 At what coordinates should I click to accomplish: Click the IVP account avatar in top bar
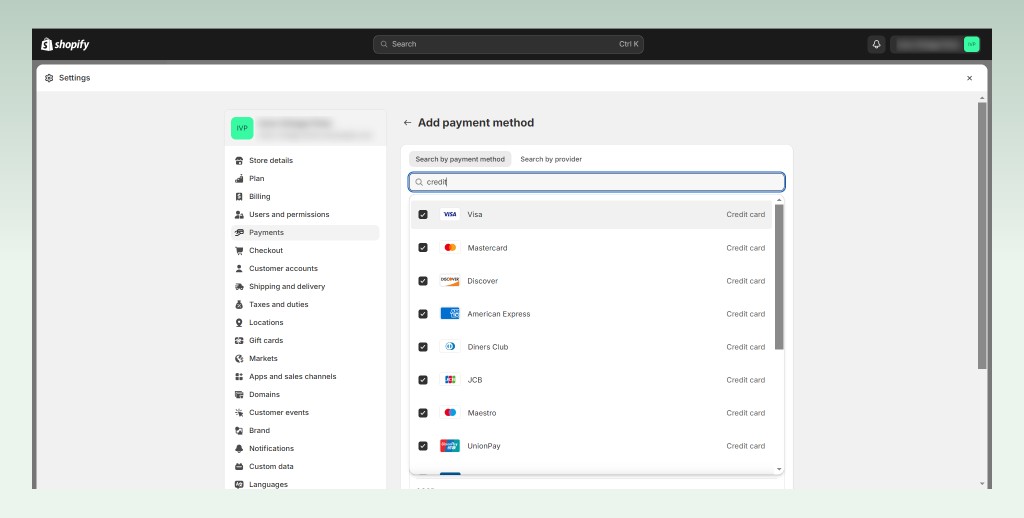[x=971, y=44]
